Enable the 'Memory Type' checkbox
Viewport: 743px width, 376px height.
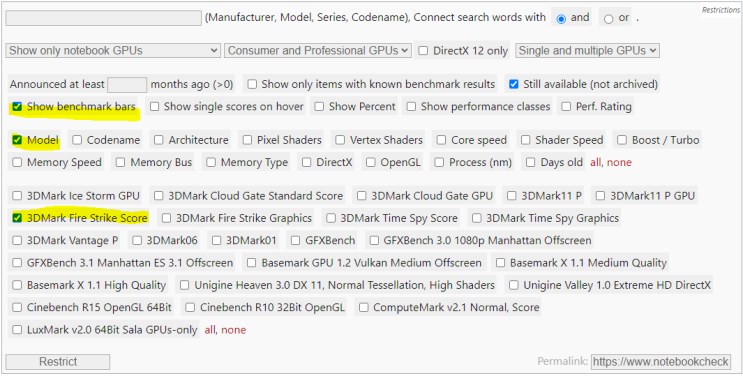(211, 163)
